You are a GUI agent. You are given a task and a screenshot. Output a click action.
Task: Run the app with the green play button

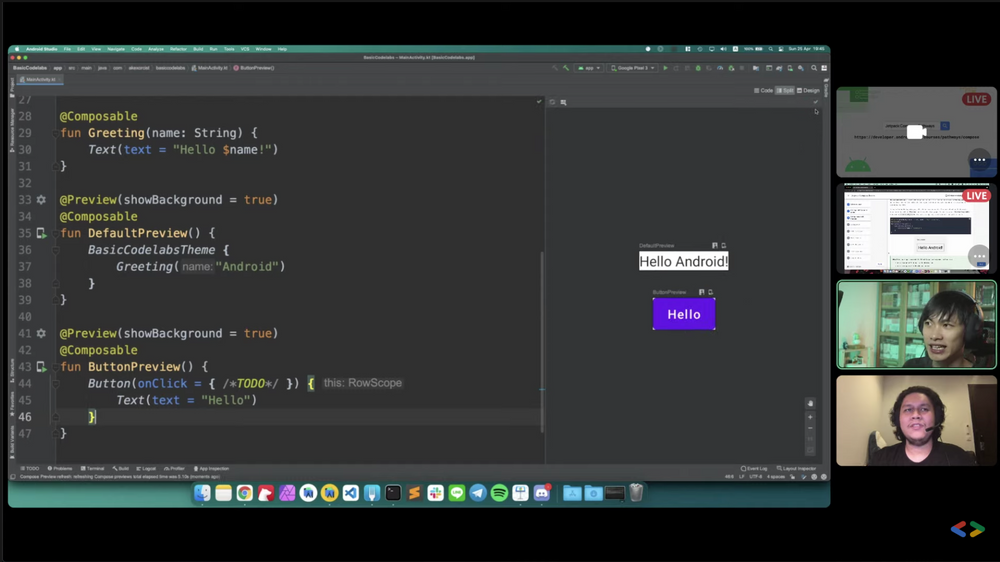665,68
